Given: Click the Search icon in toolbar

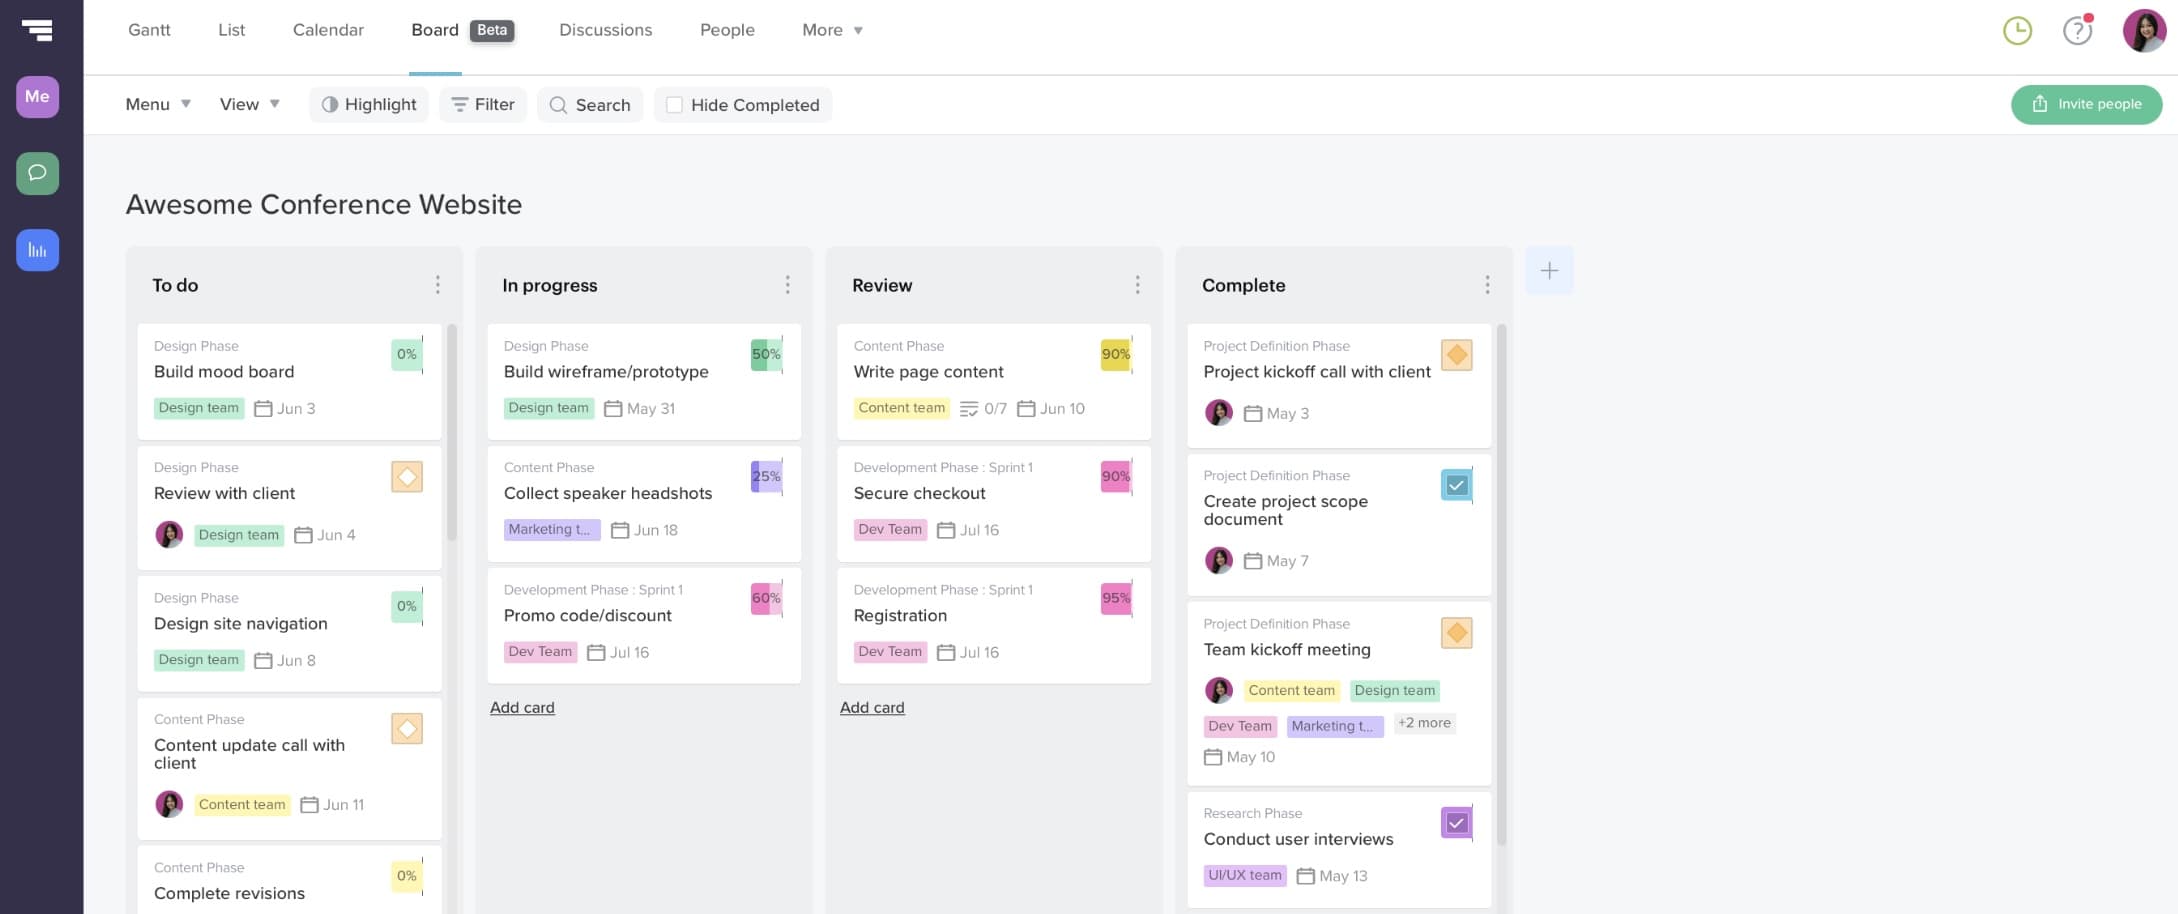Looking at the screenshot, I should point(558,104).
